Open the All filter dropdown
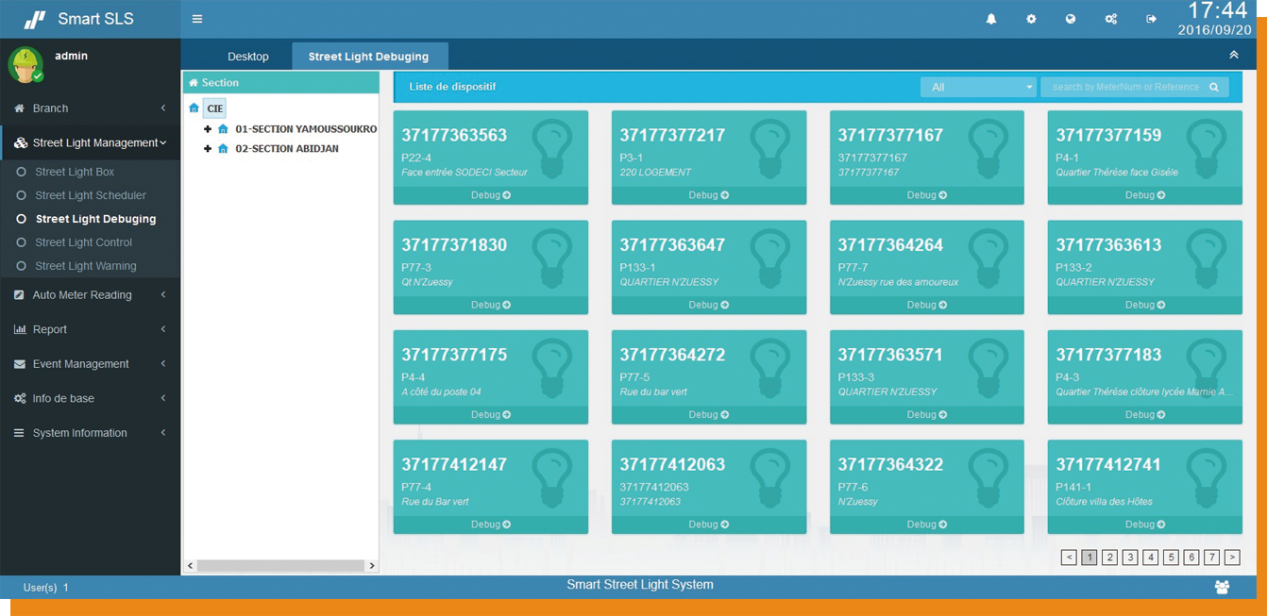The image size is (1267, 616). [978, 87]
